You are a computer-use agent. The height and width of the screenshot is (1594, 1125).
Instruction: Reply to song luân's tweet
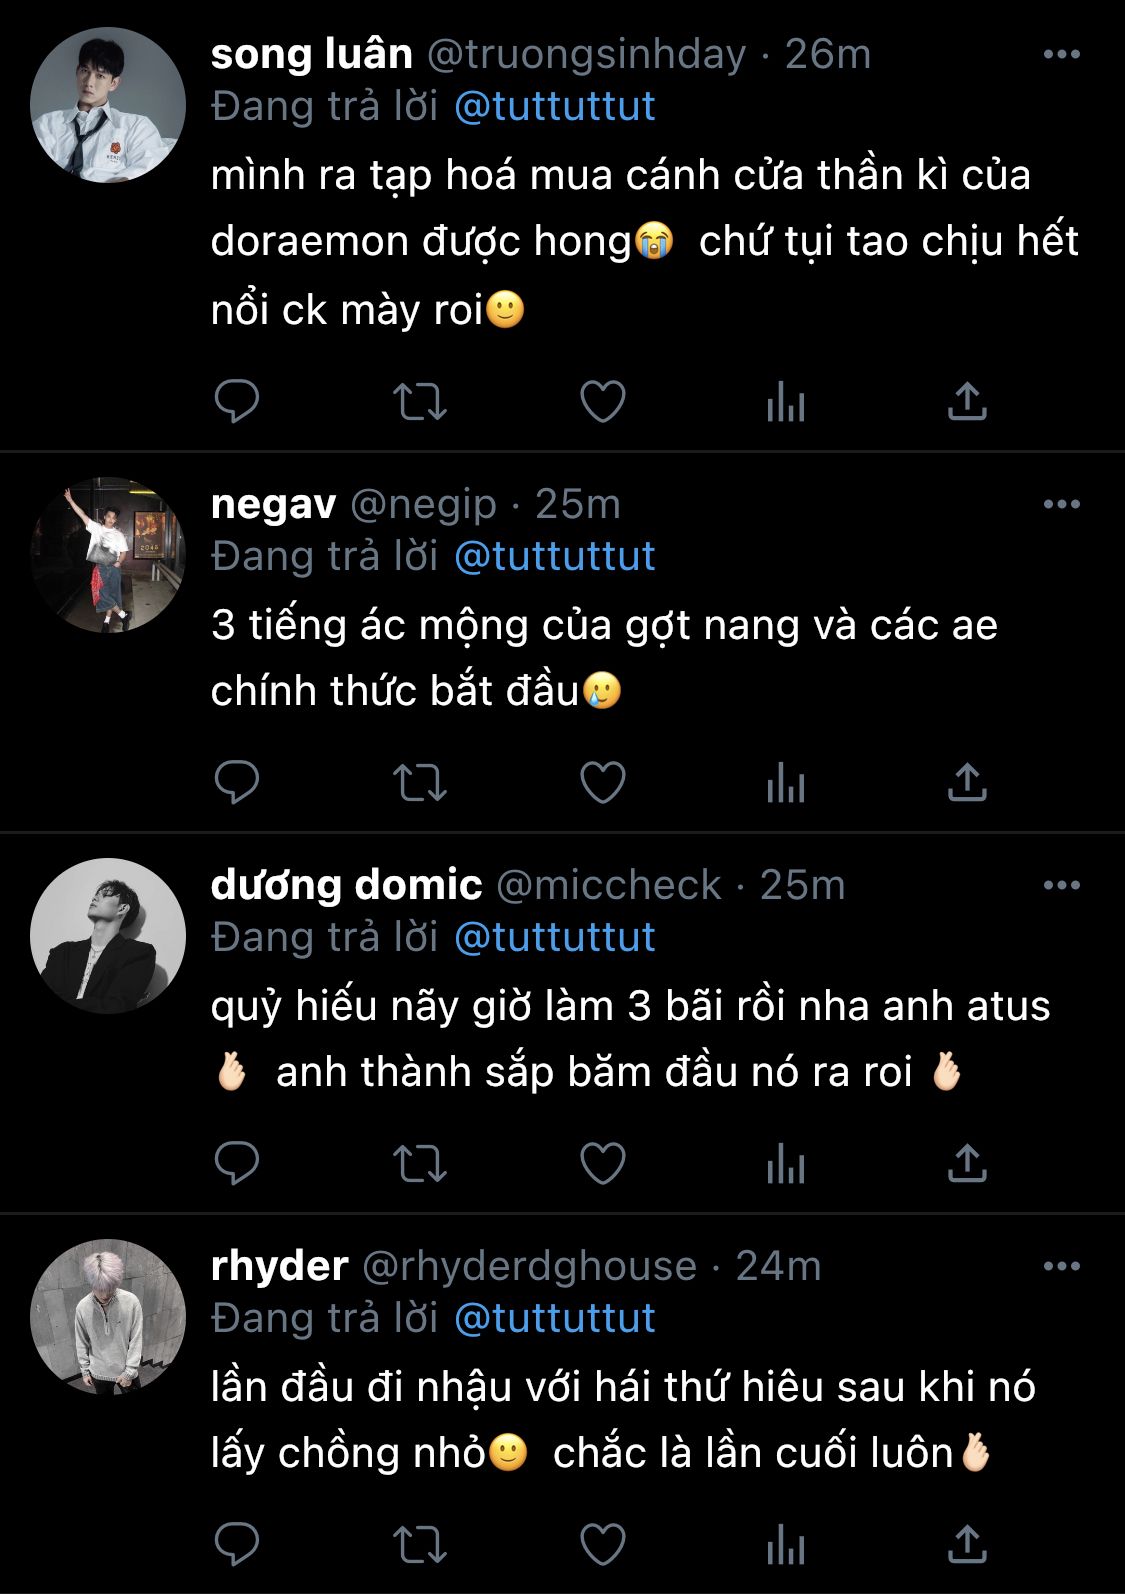237,402
